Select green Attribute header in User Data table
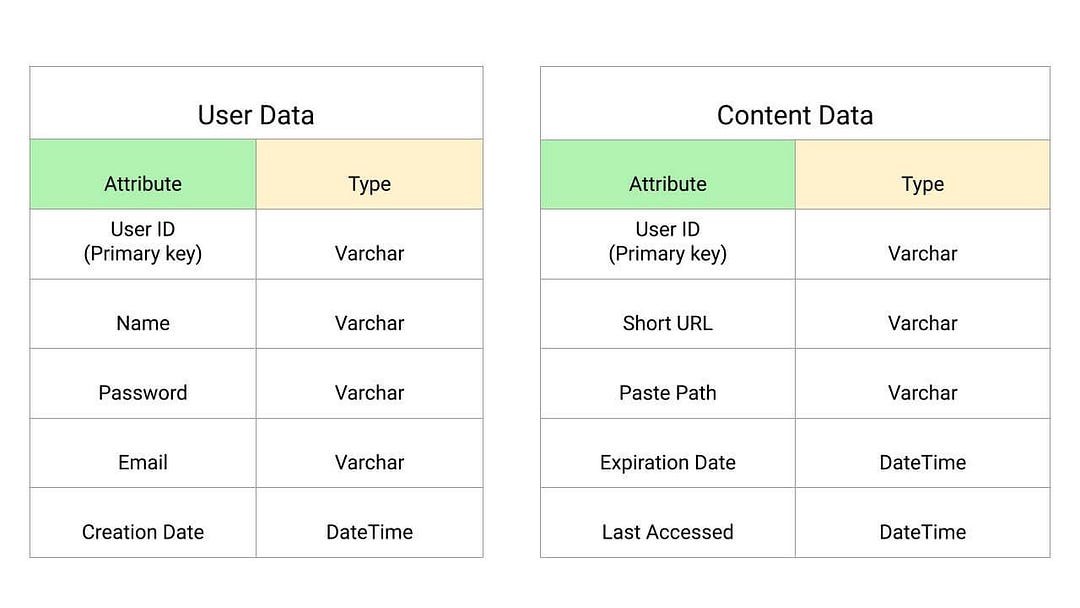 click(143, 183)
